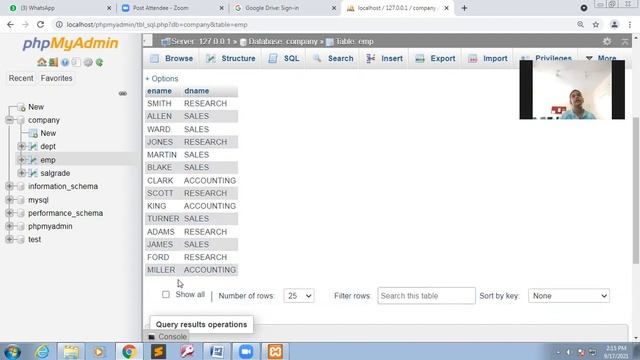Image resolution: width=640 pixels, height=360 pixels.
Task: Click the phpMyAdmin logo
Action: click(70, 43)
